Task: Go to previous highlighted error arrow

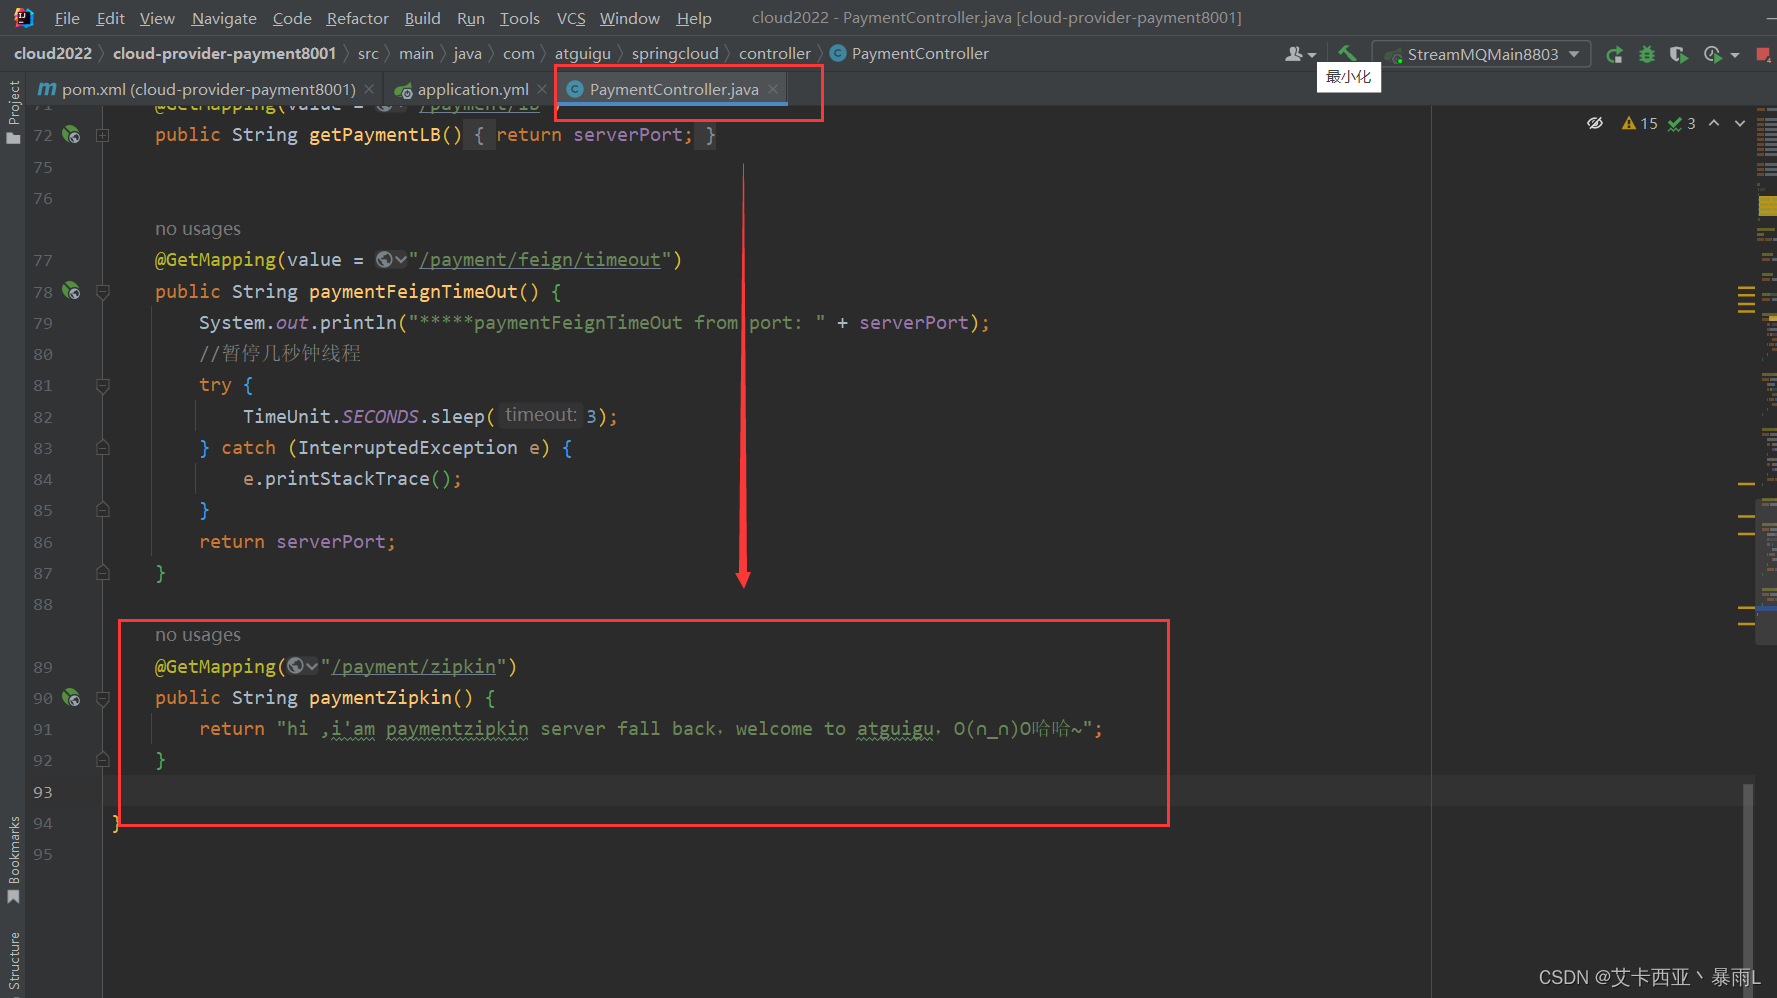Action: pos(1714,123)
